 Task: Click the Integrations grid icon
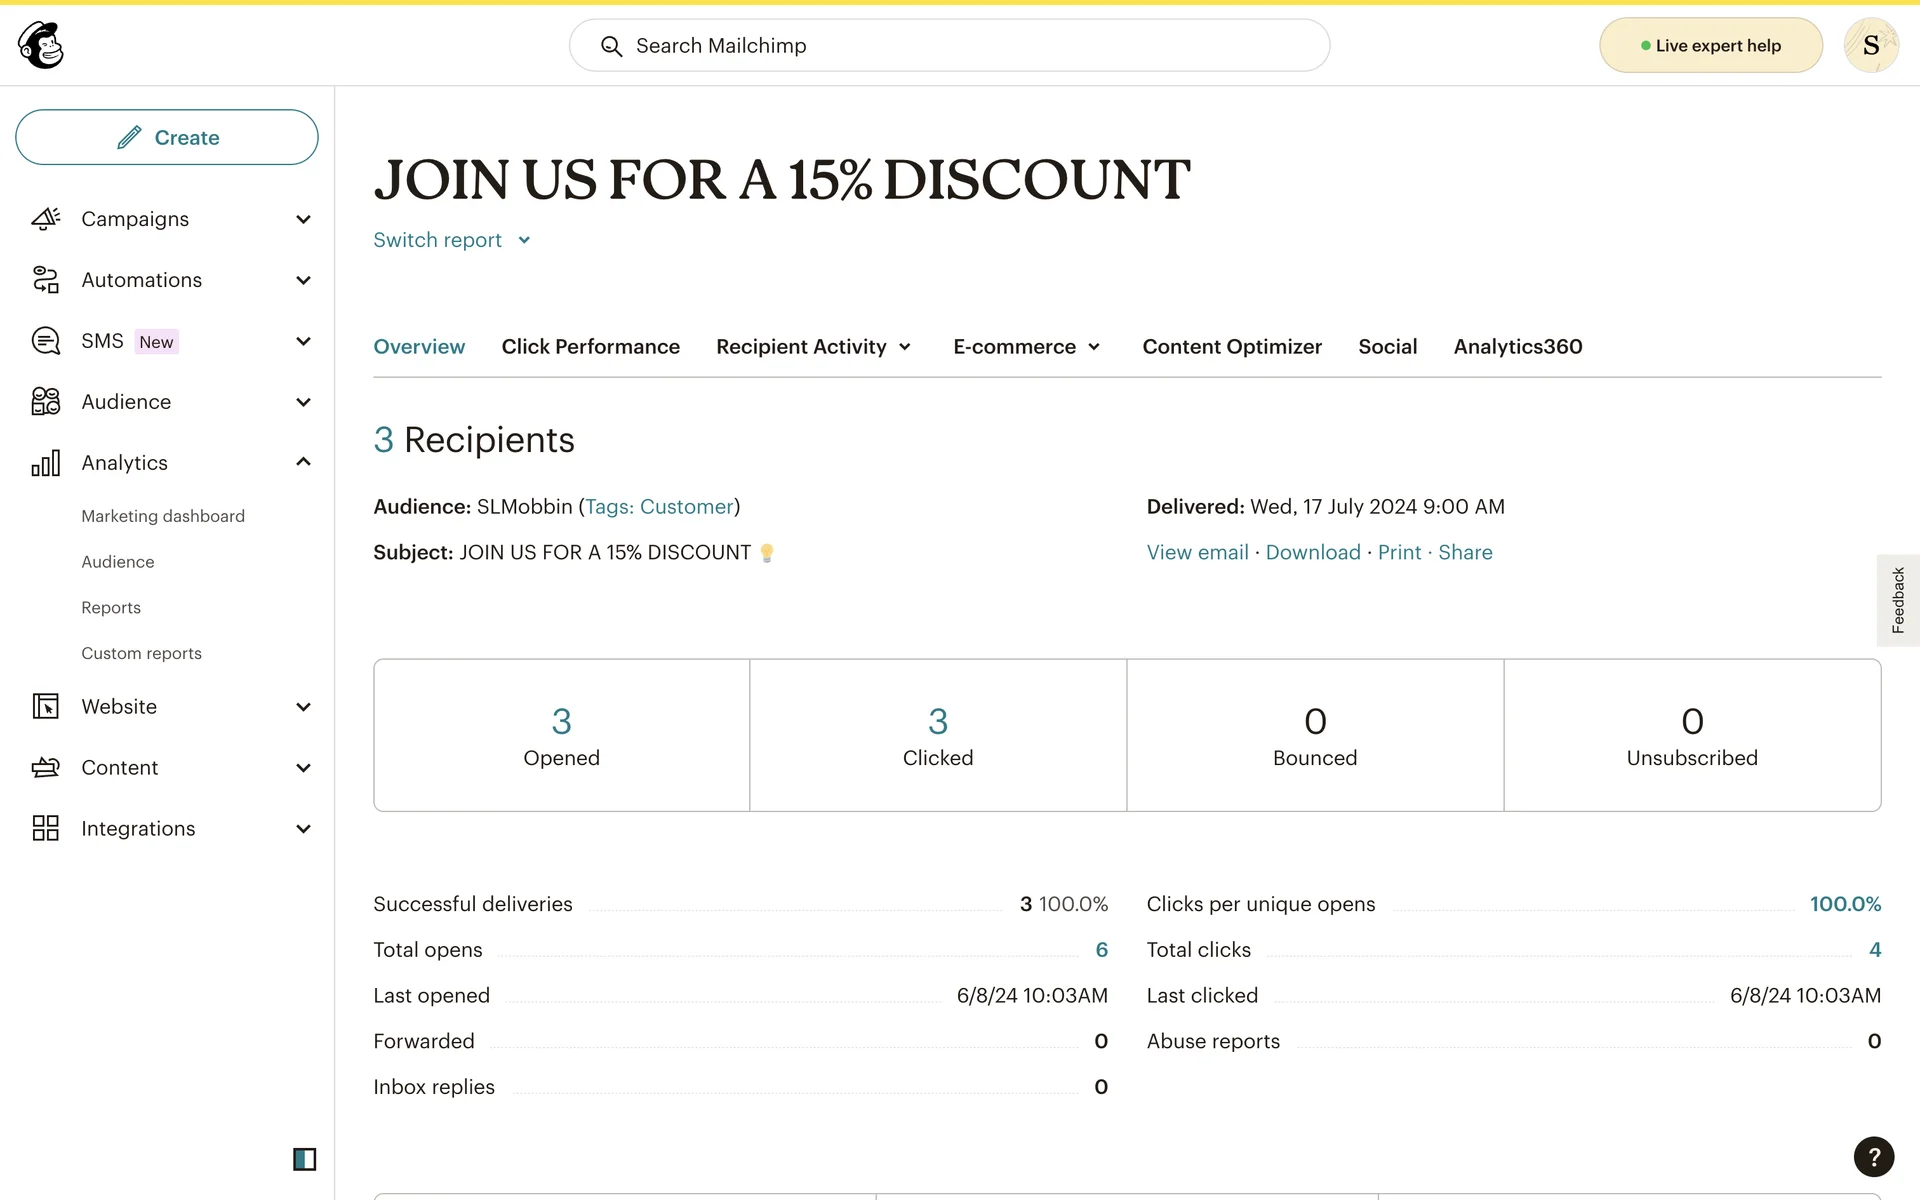tap(46, 829)
